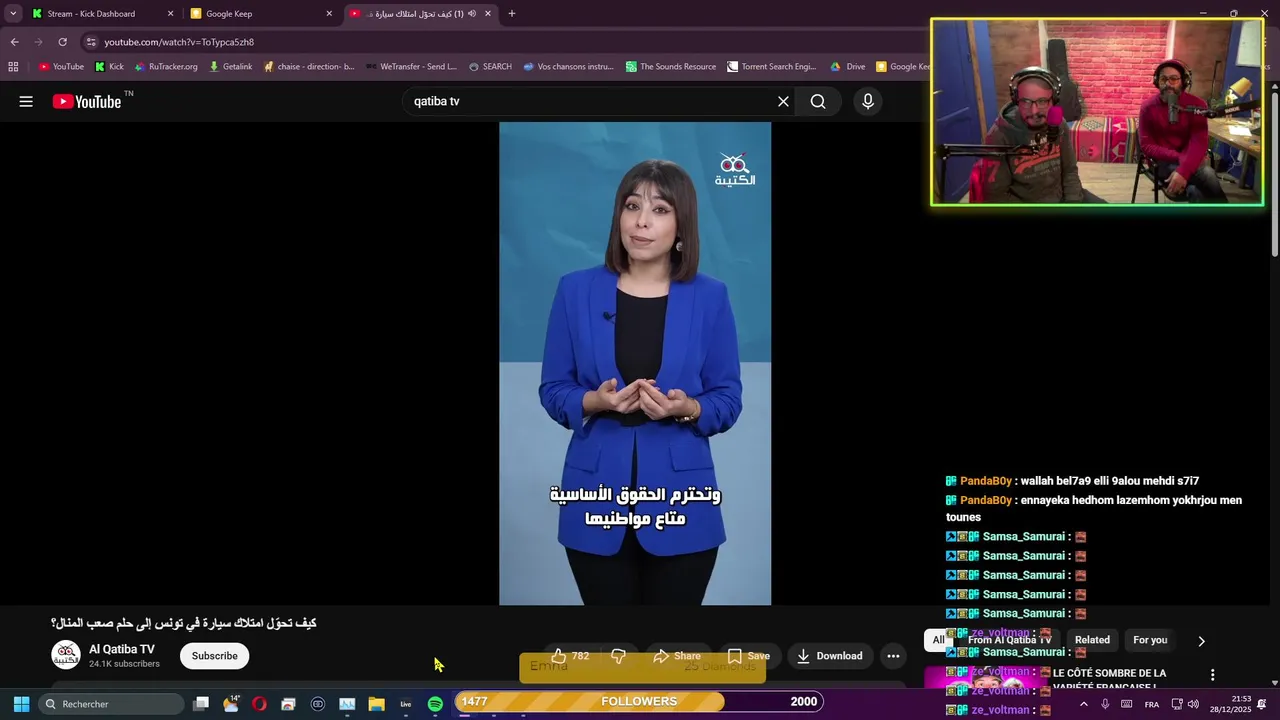Open the Opera browser taskbar icon
This screenshot has height=720, width=1280.
click(259, 704)
